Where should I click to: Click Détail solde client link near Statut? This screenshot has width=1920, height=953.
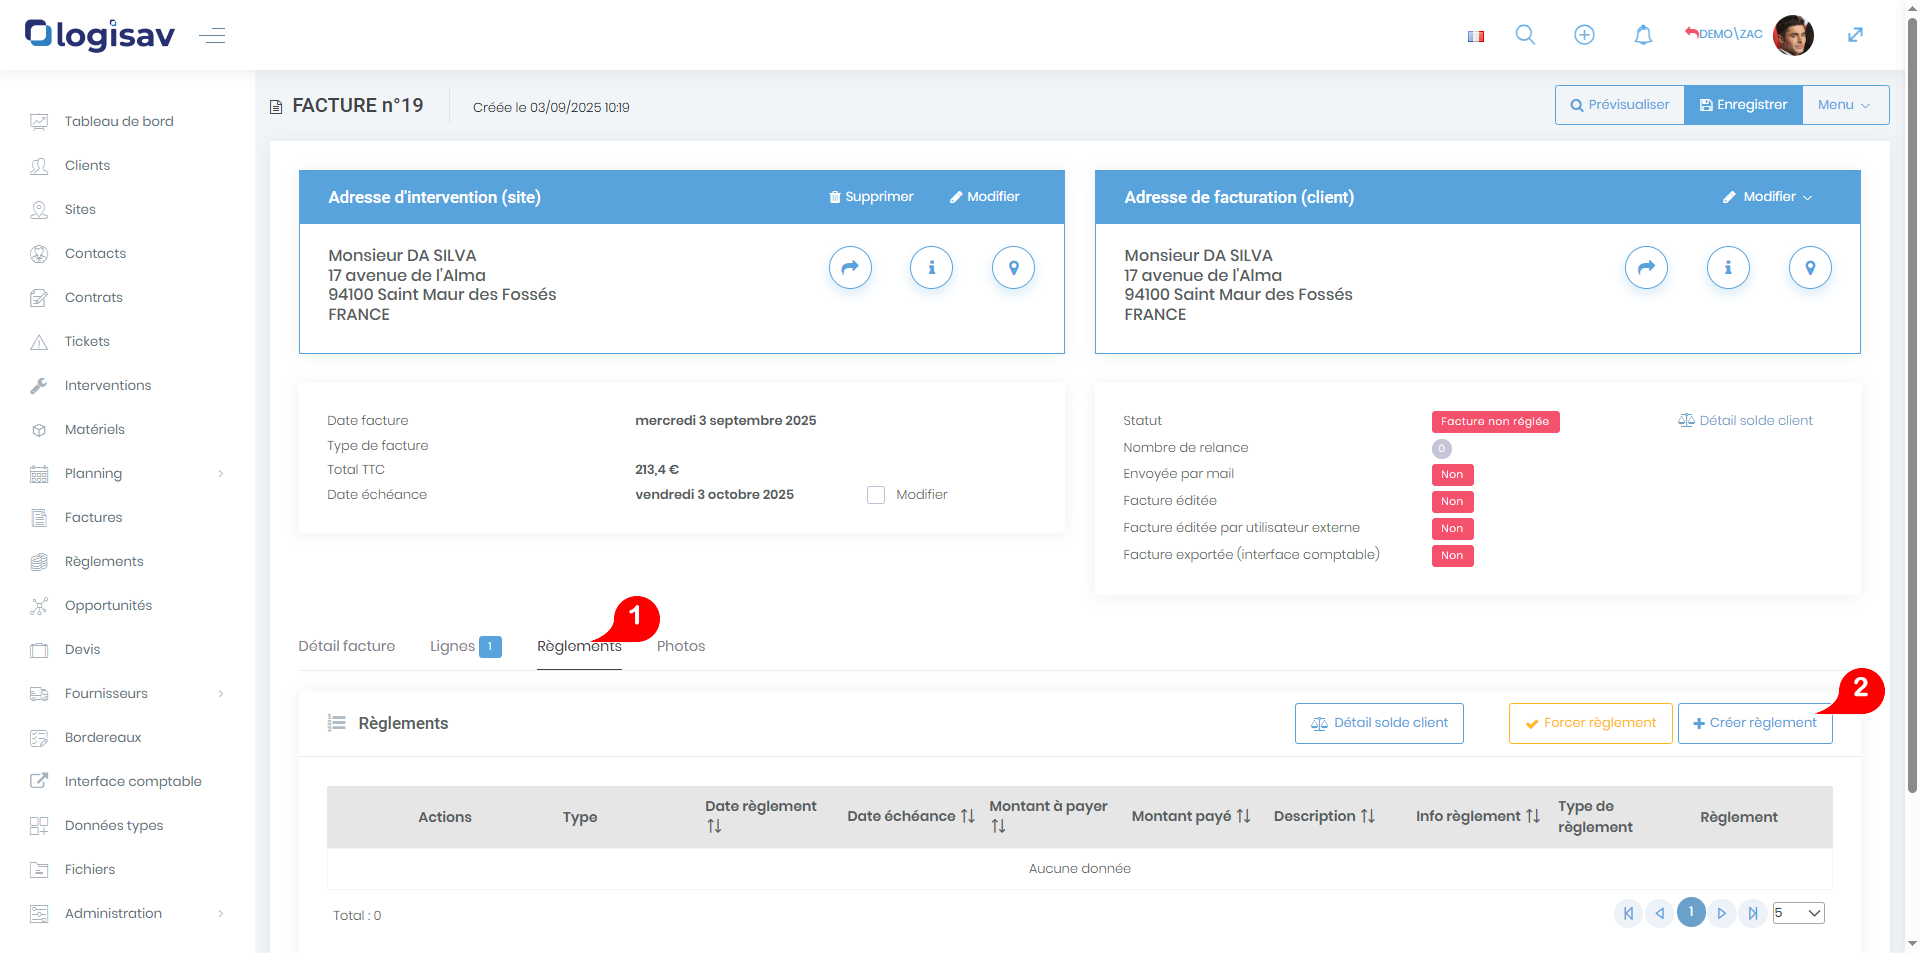pos(1745,421)
